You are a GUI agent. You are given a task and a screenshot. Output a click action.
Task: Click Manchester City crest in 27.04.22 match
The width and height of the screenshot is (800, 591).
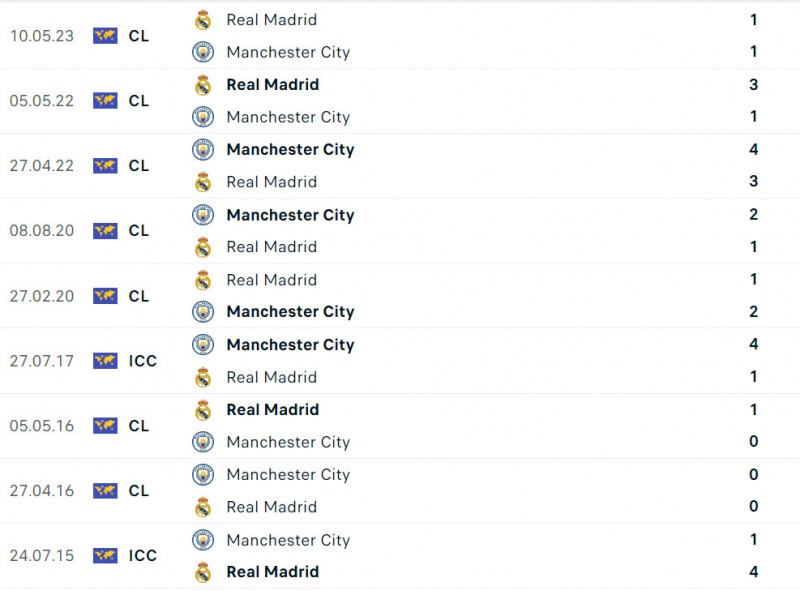point(203,150)
